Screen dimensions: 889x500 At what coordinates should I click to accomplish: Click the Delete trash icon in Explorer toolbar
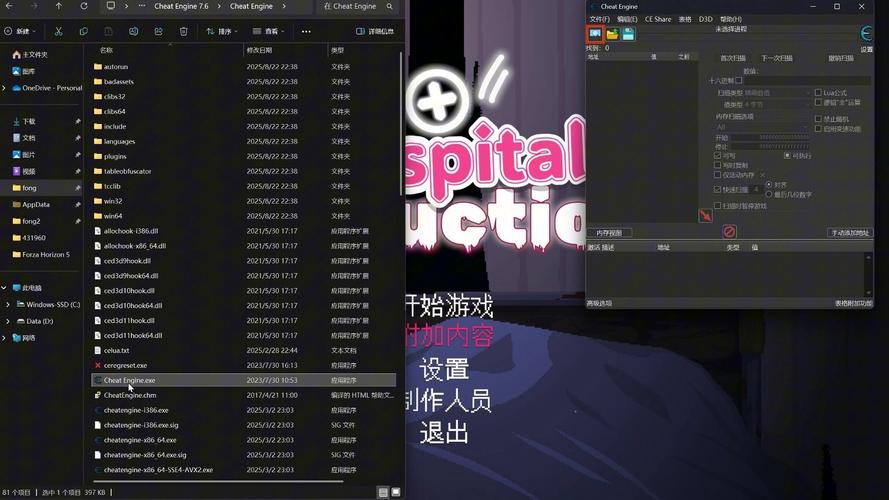click(183, 31)
